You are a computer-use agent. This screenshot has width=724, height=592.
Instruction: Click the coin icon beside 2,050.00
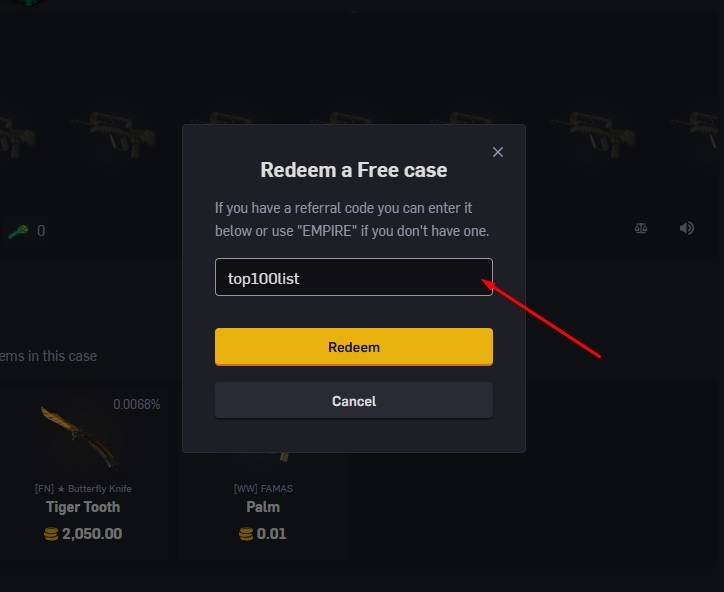click(x=50, y=534)
